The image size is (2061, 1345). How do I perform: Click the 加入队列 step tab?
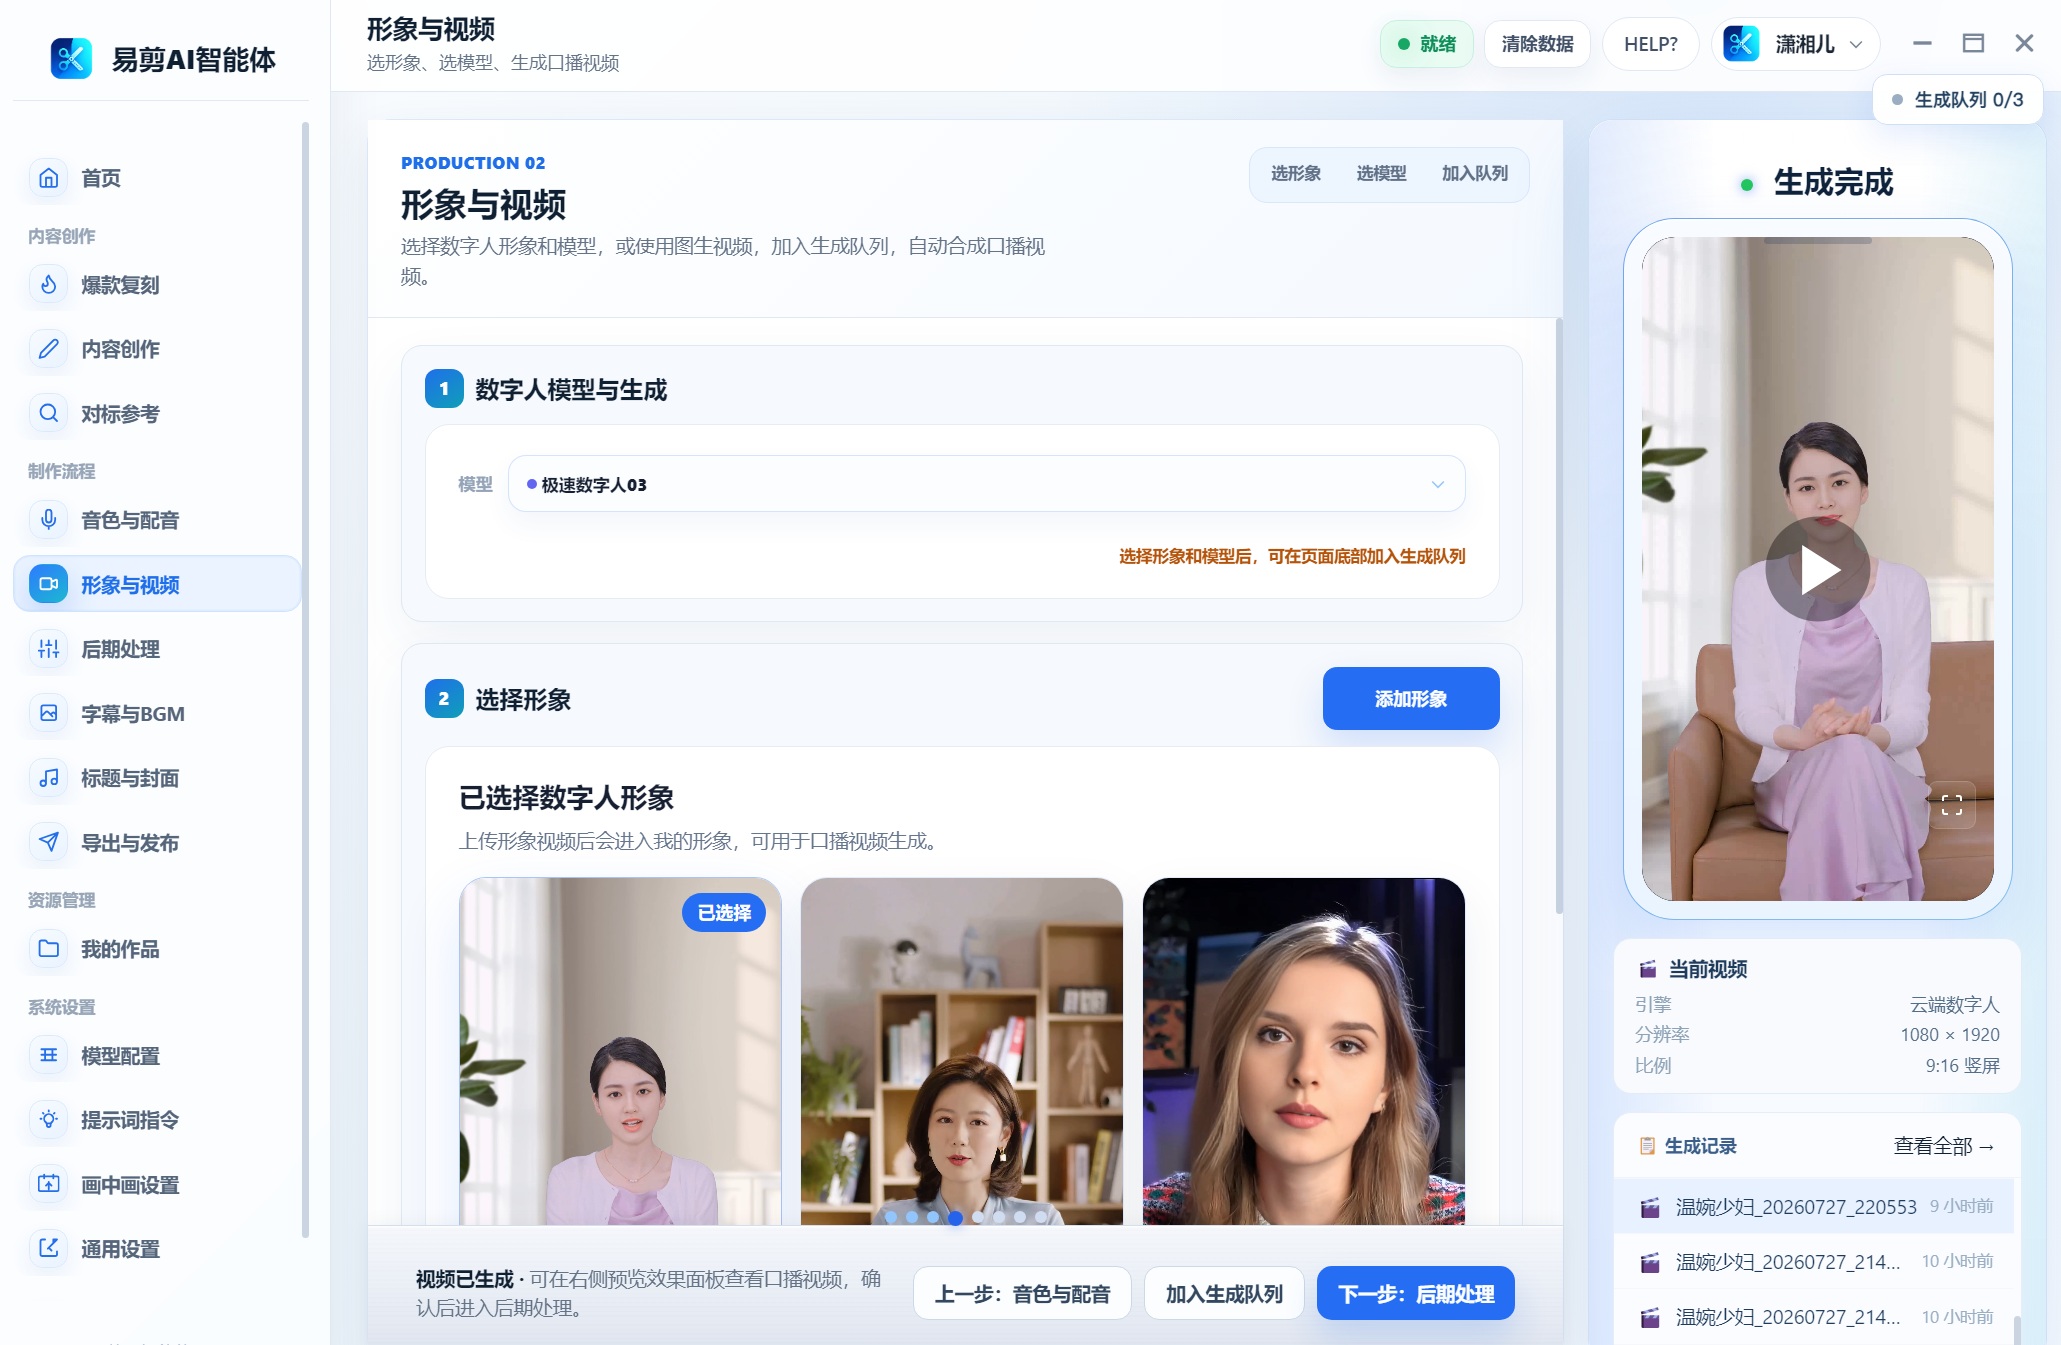point(1474,174)
